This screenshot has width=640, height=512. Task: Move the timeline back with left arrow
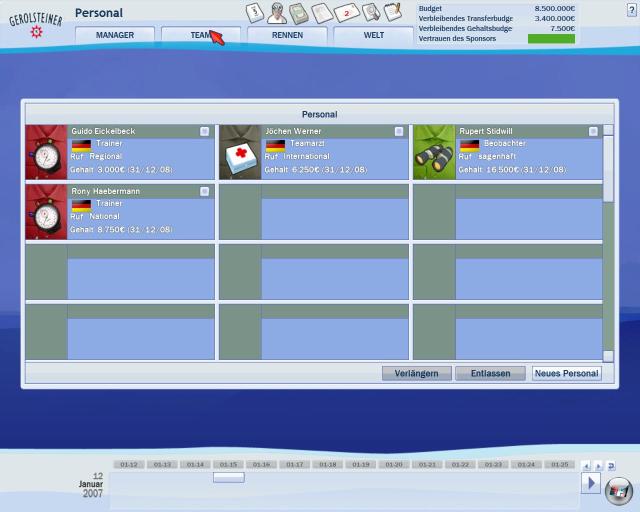[x=586, y=465]
